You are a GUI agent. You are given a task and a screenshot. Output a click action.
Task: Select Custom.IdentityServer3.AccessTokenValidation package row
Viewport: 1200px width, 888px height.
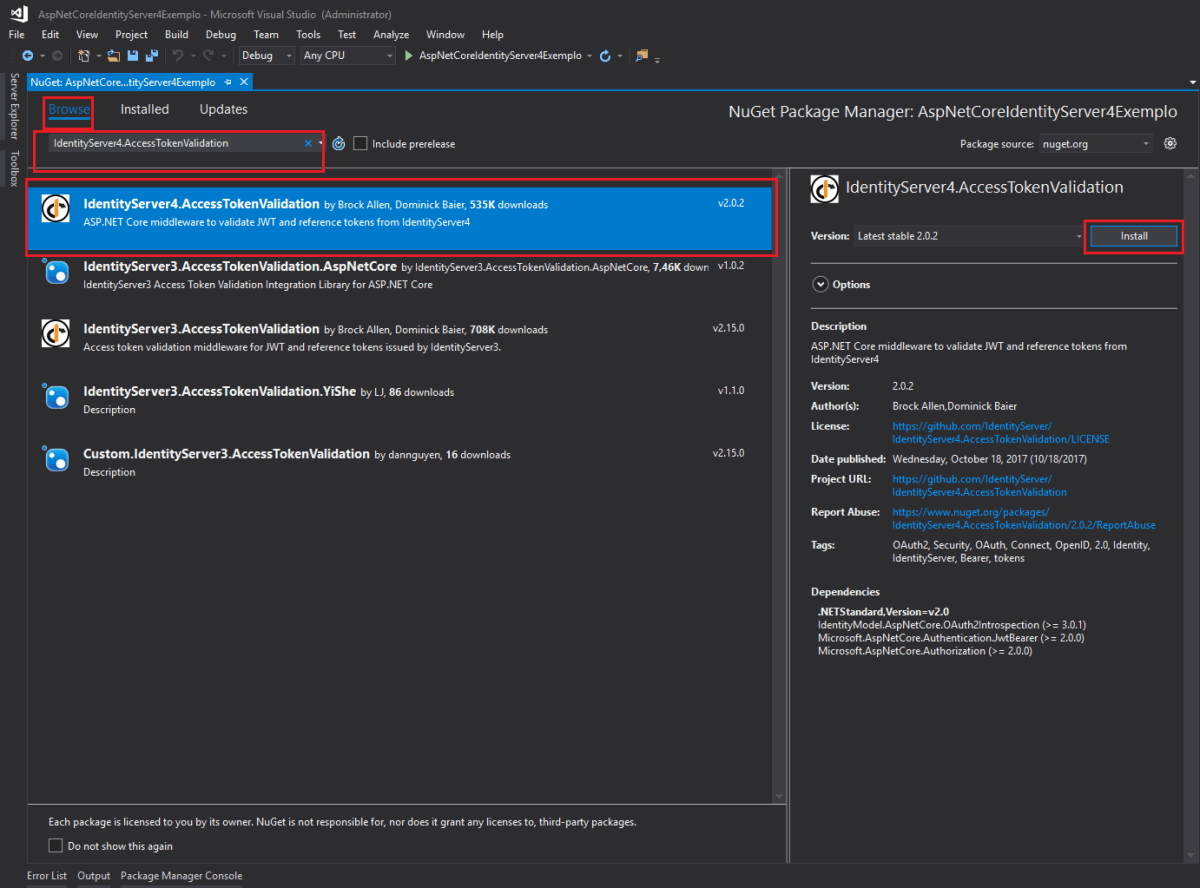400,462
